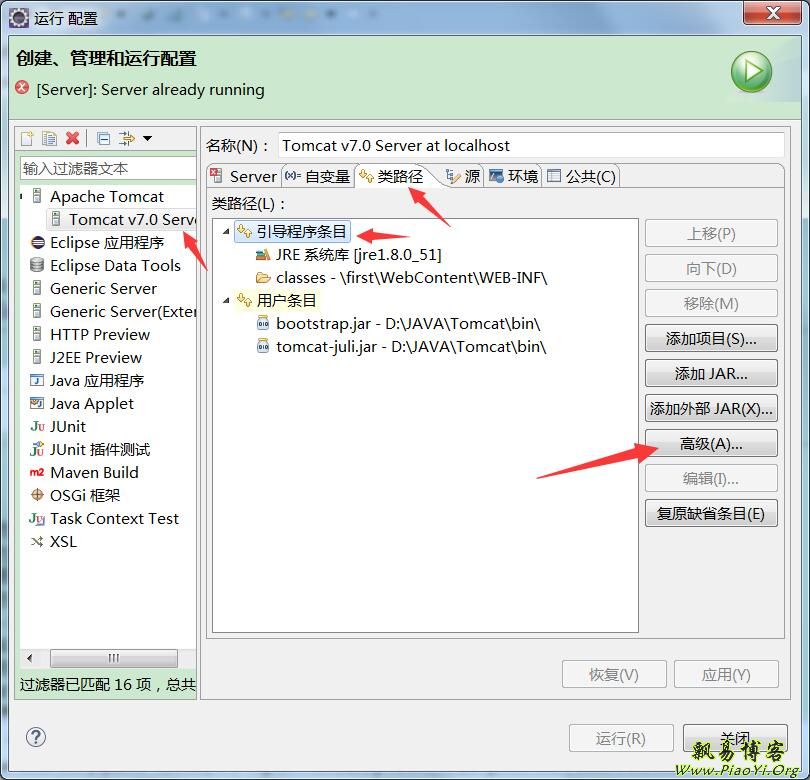The width and height of the screenshot is (810, 780).
Task: Click the help question mark icon
Action: tap(36, 737)
